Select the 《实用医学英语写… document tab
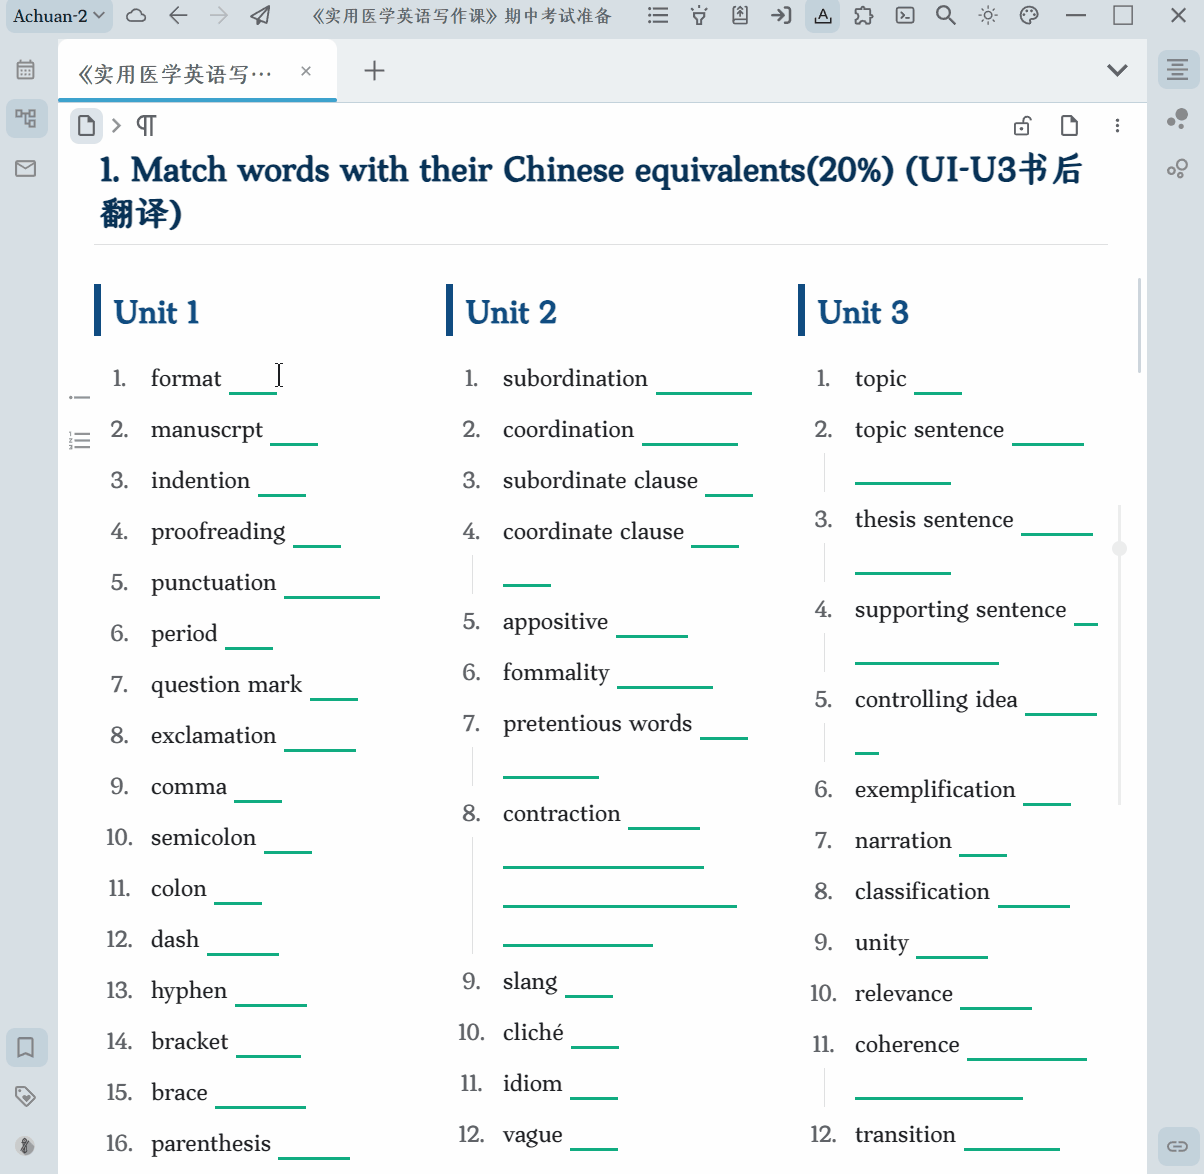The height and width of the screenshot is (1174, 1204). pos(197,73)
